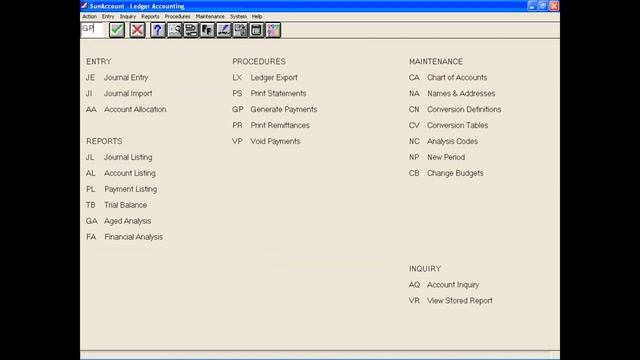Screen dimensions: 640x360
Task: Open the Procedures menu
Action: (x=178, y=16)
